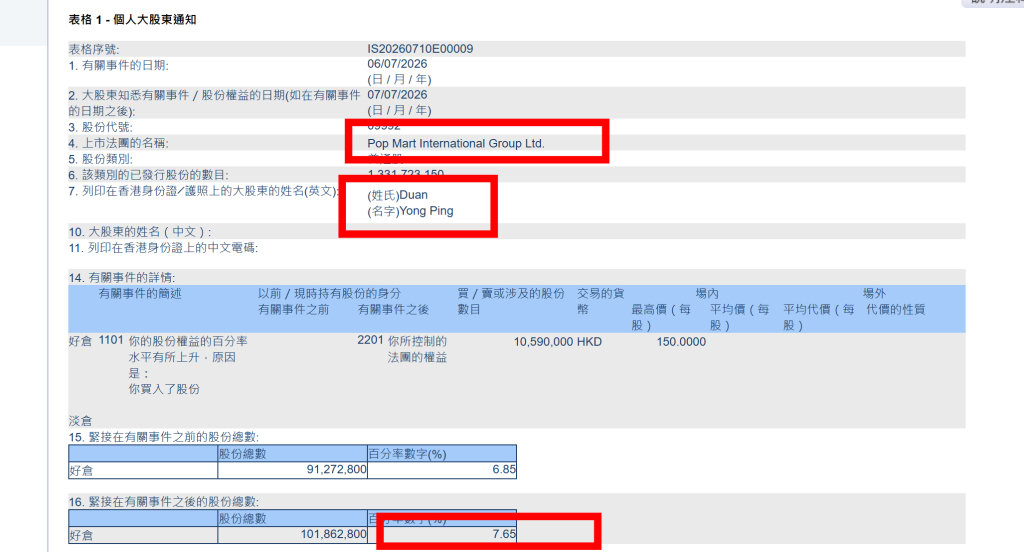Click the label 7. 列印在香港身份證／護照上的大股東的姓名
The image size is (1024, 552).
(x=204, y=191)
